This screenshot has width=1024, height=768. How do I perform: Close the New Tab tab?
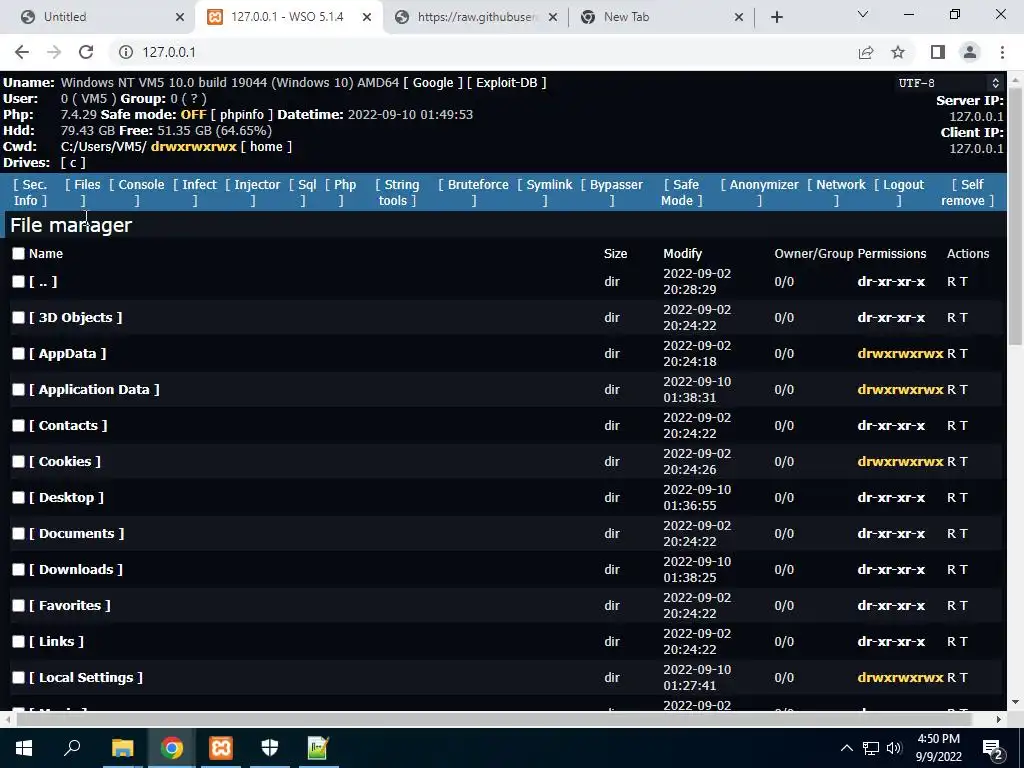click(x=739, y=17)
